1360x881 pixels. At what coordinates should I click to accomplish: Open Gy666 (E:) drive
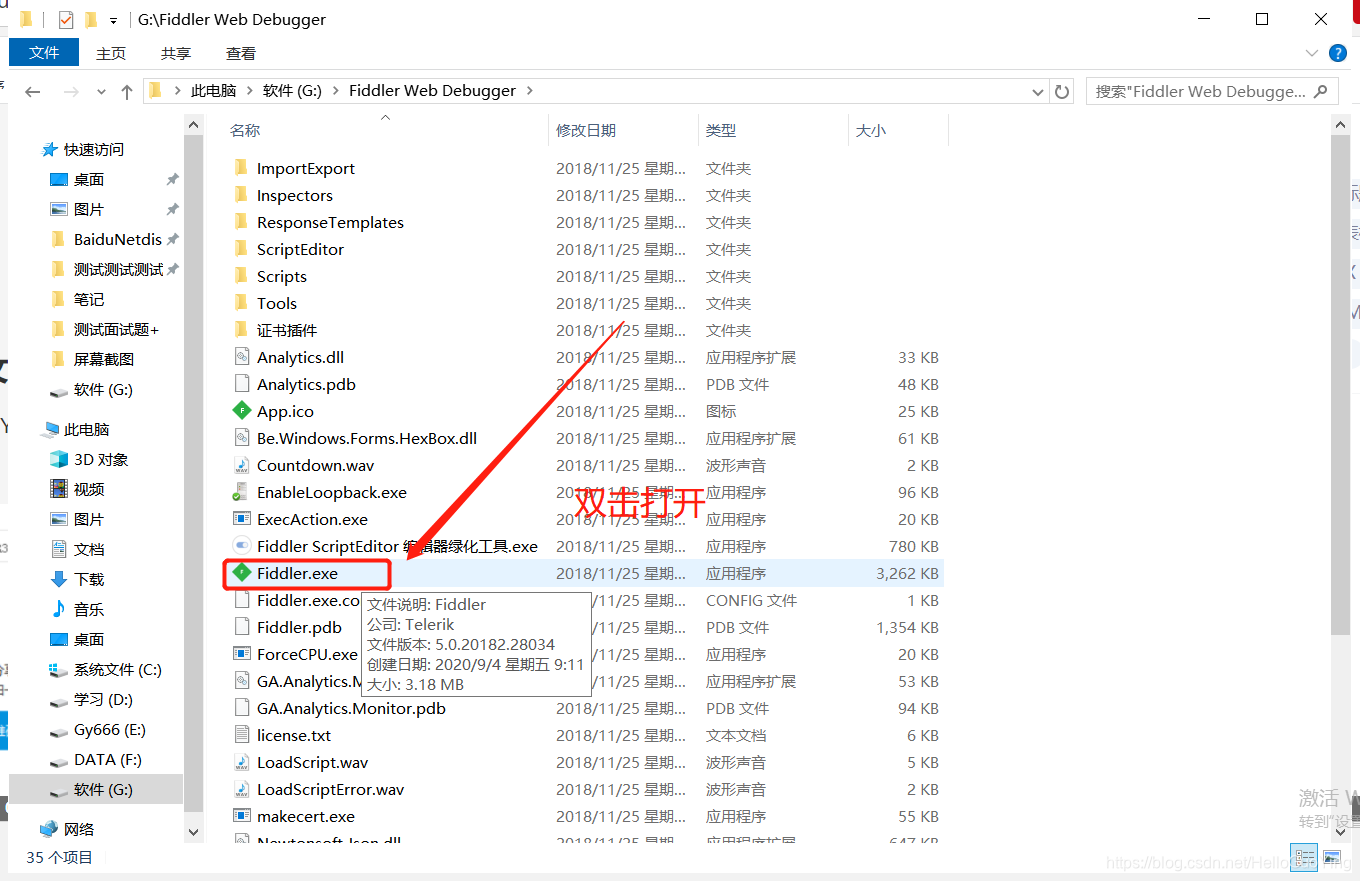click(x=109, y=729)
